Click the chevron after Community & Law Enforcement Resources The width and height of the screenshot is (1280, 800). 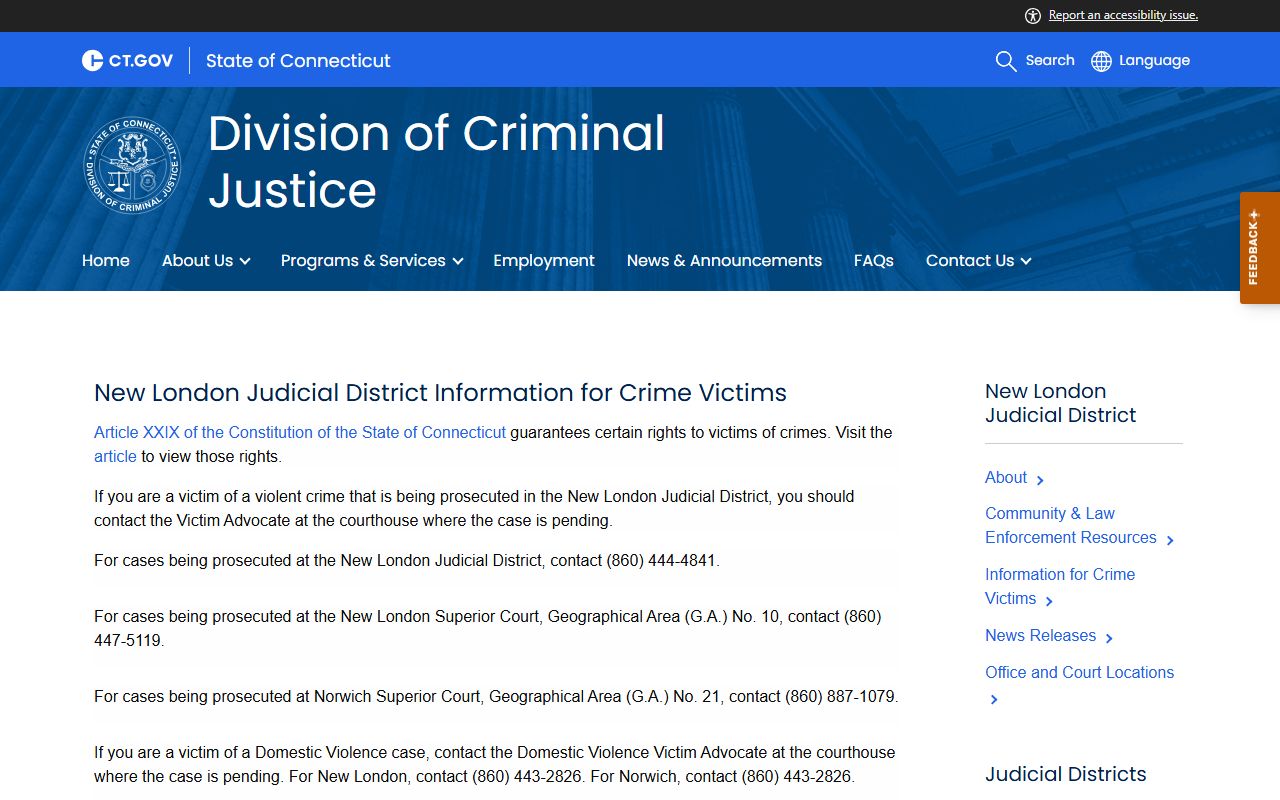tap(1170, 540)
